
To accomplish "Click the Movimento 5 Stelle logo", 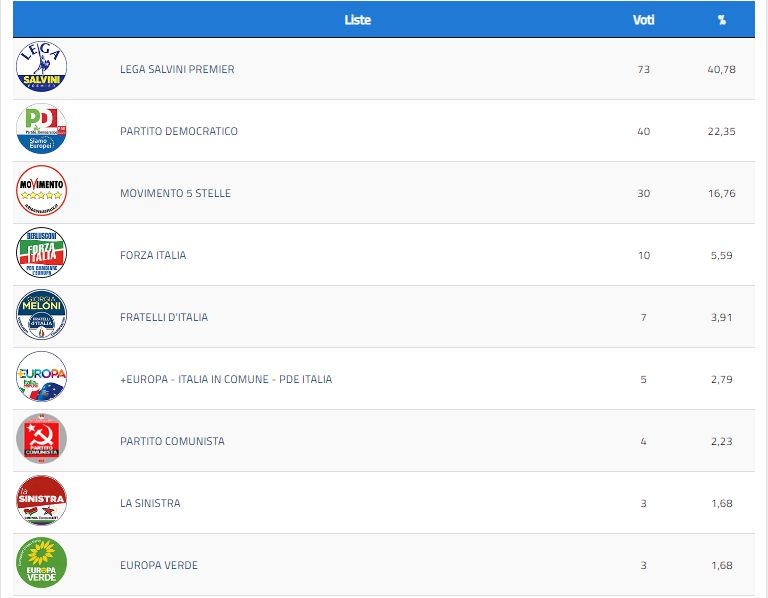I will (x=42, y=192).
